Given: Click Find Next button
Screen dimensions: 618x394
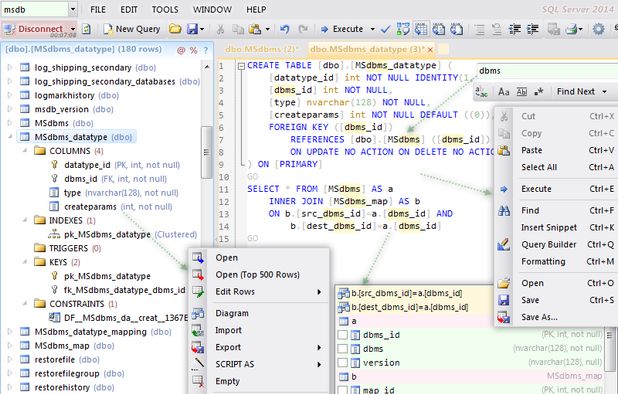Looking at the screenshot, I should (575, 91).
